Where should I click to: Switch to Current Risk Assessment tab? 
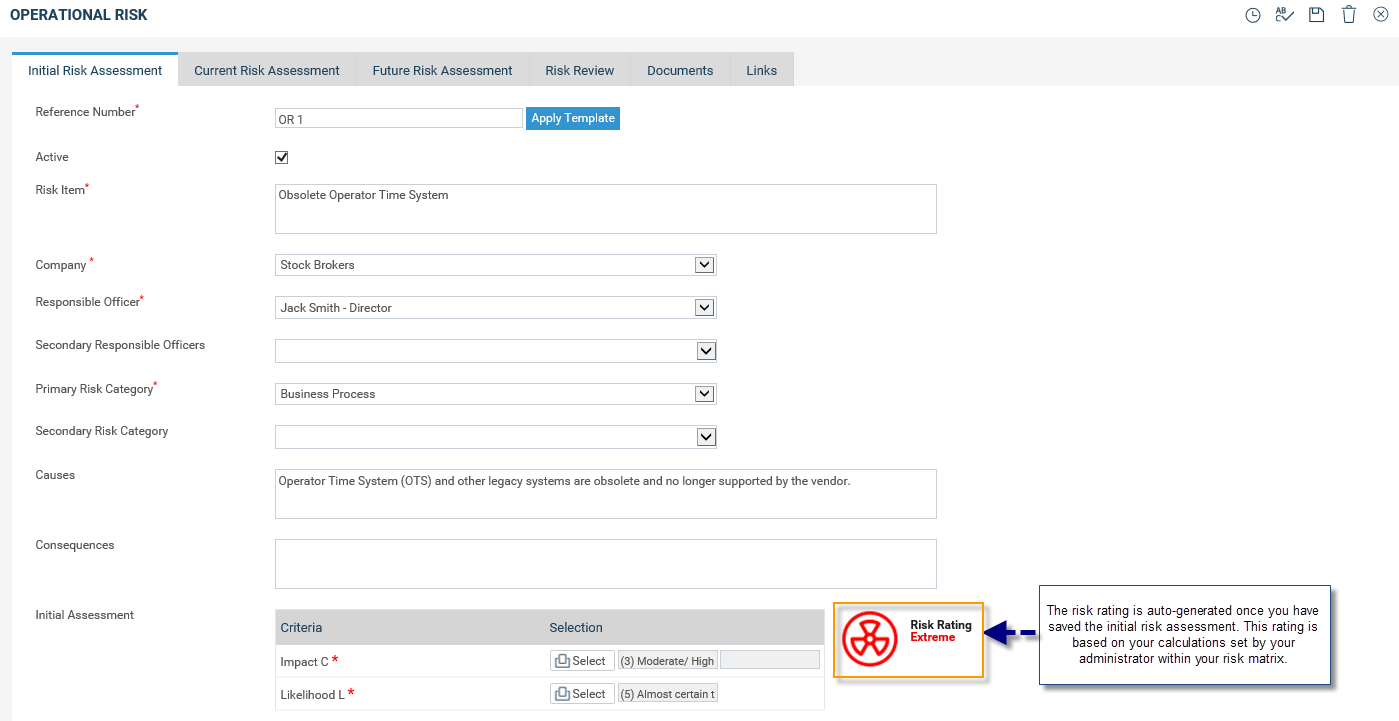267,70
